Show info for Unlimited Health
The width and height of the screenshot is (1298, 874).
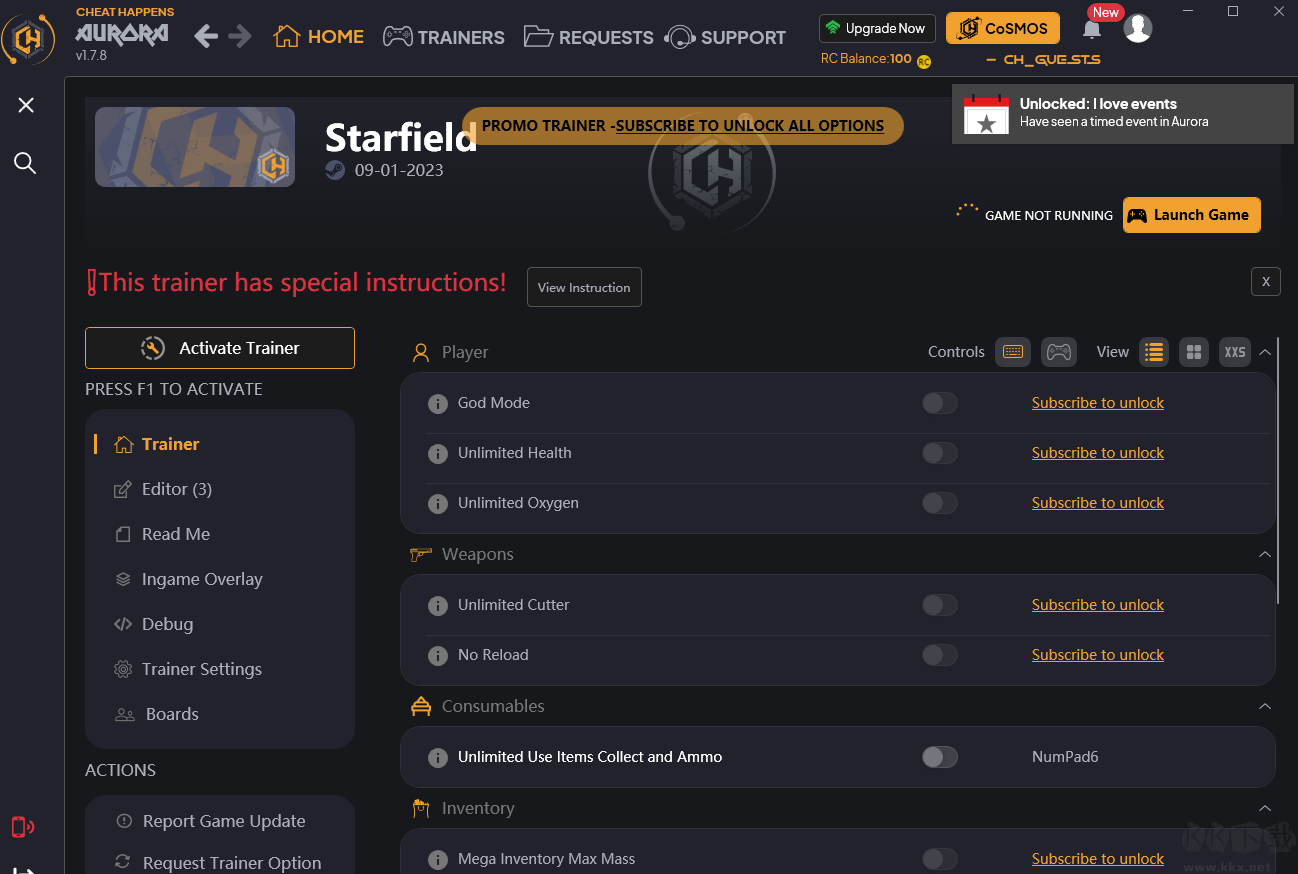(437, 454)
